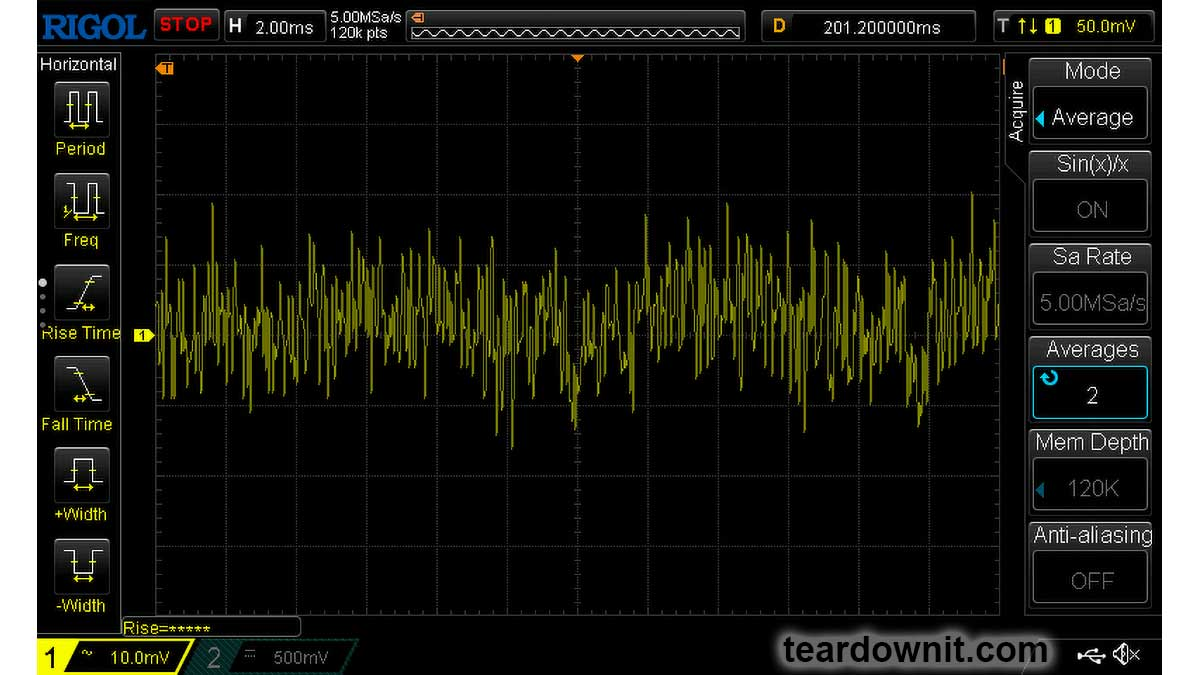Click the 5.00MSa/s sample rate readout
The height and width of the screenshot is (675, 1200).
[x=365, y=18]
